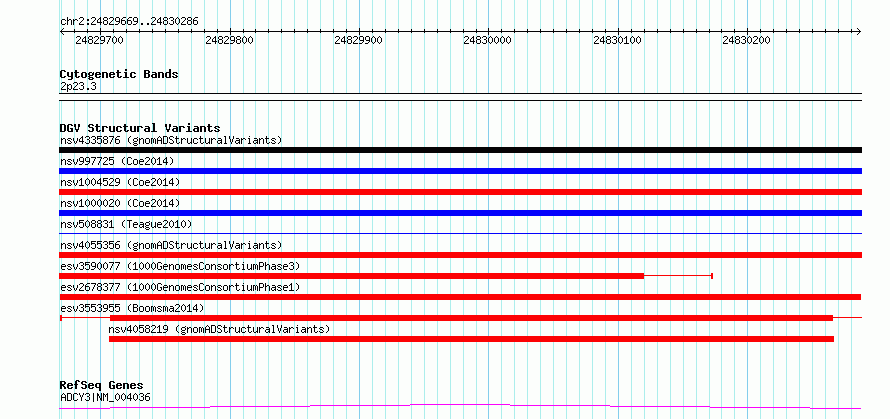Click ruler position label 24830200

pos(746,40)
